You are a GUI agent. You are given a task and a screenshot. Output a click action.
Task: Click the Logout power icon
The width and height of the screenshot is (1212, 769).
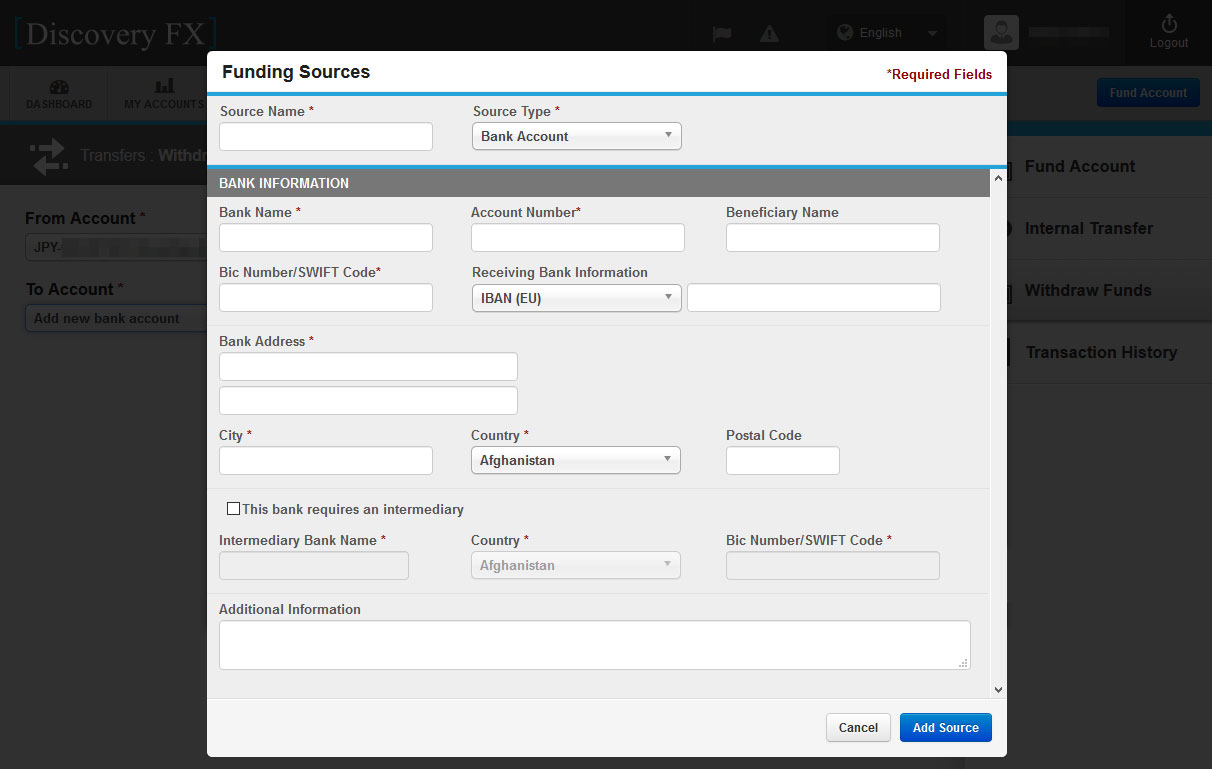tap(1168, 24)
